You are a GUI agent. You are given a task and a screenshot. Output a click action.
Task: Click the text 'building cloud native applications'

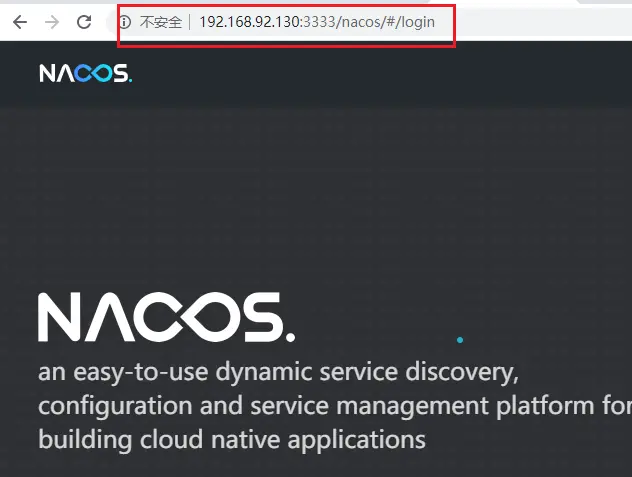(232, 440)
